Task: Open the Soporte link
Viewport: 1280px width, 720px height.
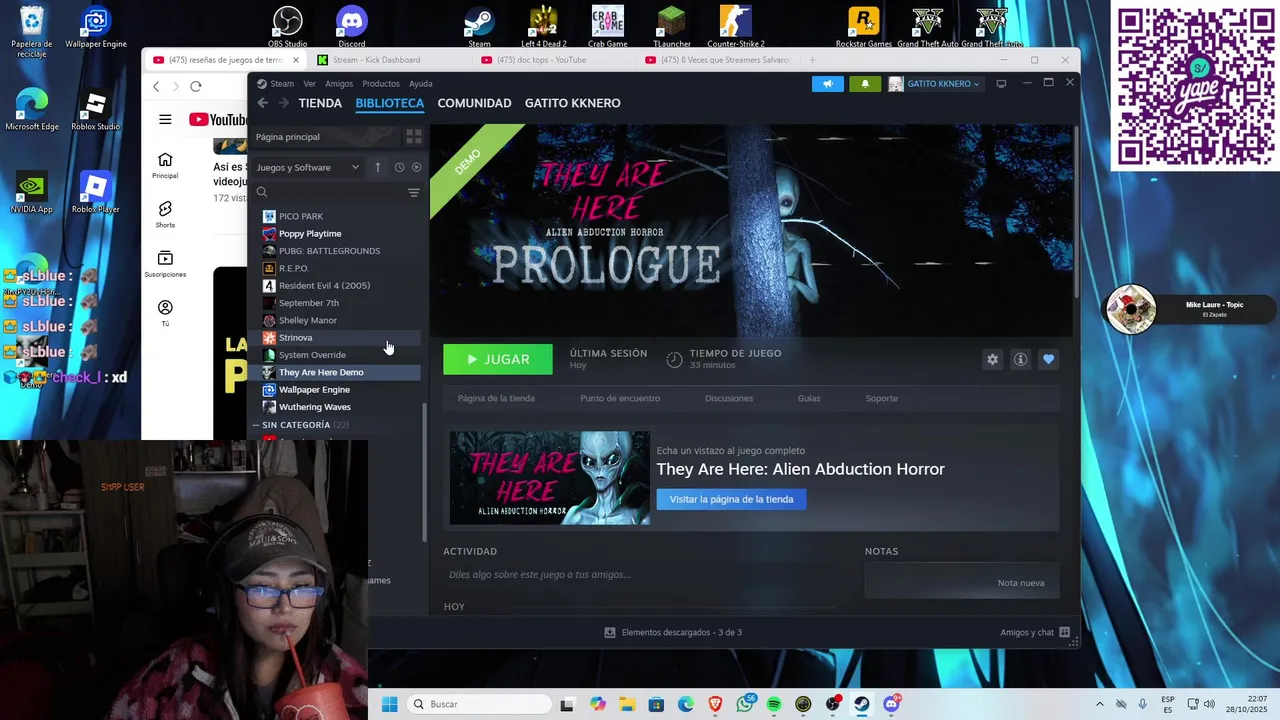Action: point(881,398)
